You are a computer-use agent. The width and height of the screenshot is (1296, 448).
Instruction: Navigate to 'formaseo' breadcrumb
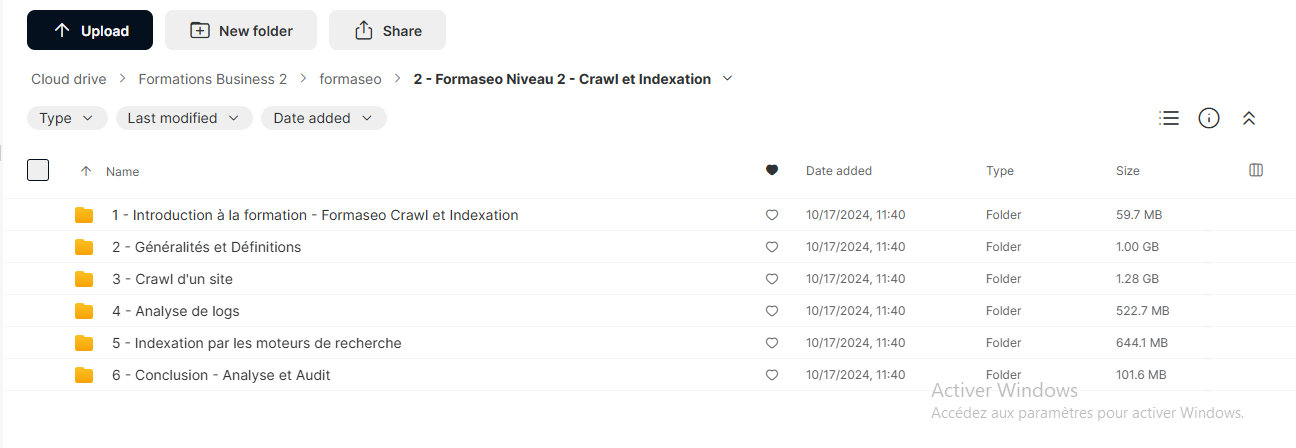[350, 79]
